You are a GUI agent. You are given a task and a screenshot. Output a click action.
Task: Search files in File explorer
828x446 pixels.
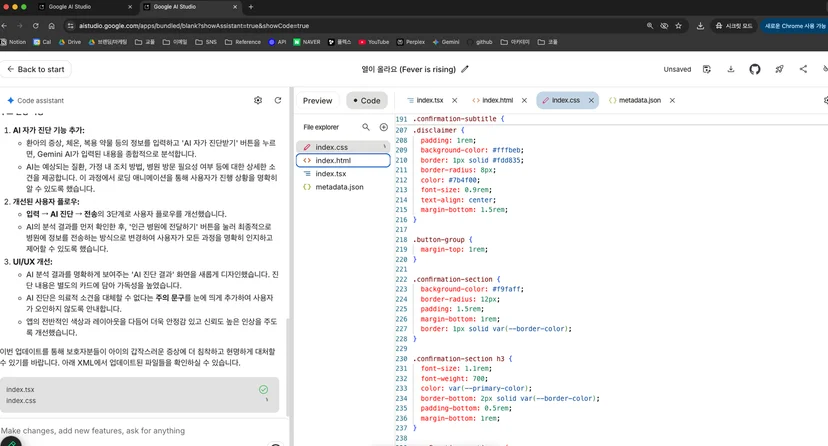(x=366, y=127)
